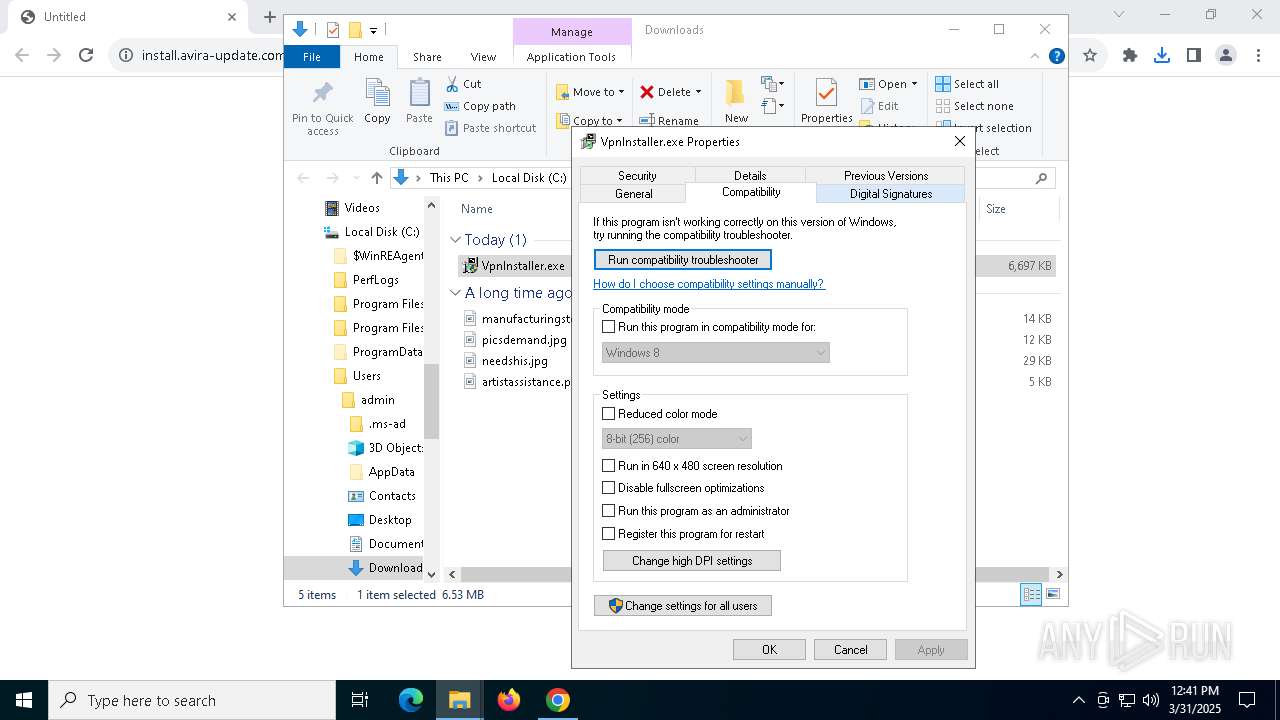Open the View ribbon tab

pyautogui.click(x=483, y=57)
